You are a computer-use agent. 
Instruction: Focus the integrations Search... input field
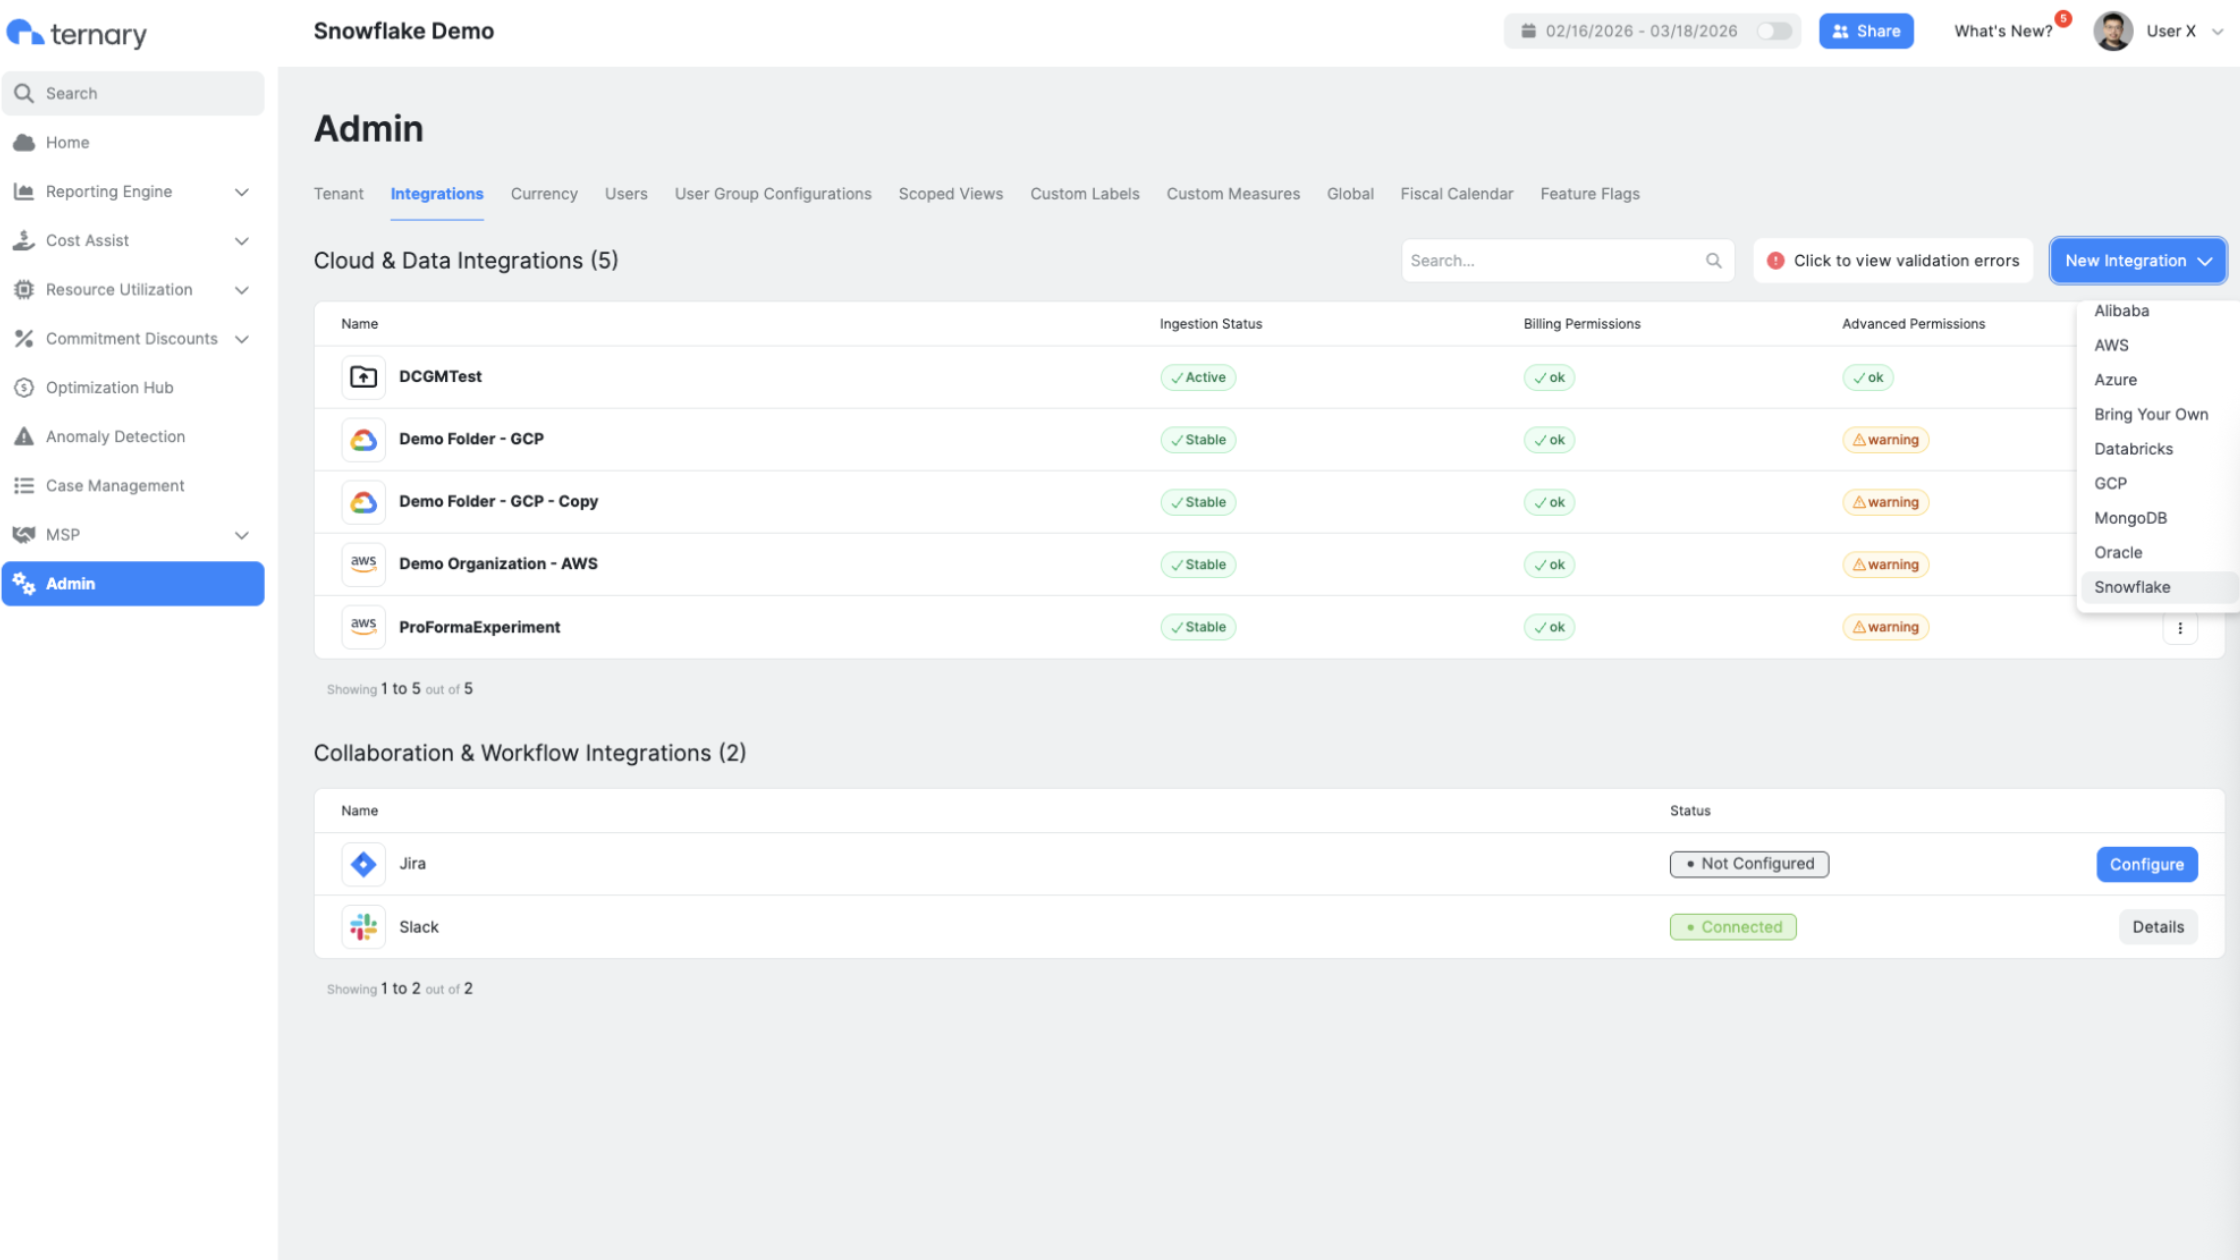[1550, 261]
